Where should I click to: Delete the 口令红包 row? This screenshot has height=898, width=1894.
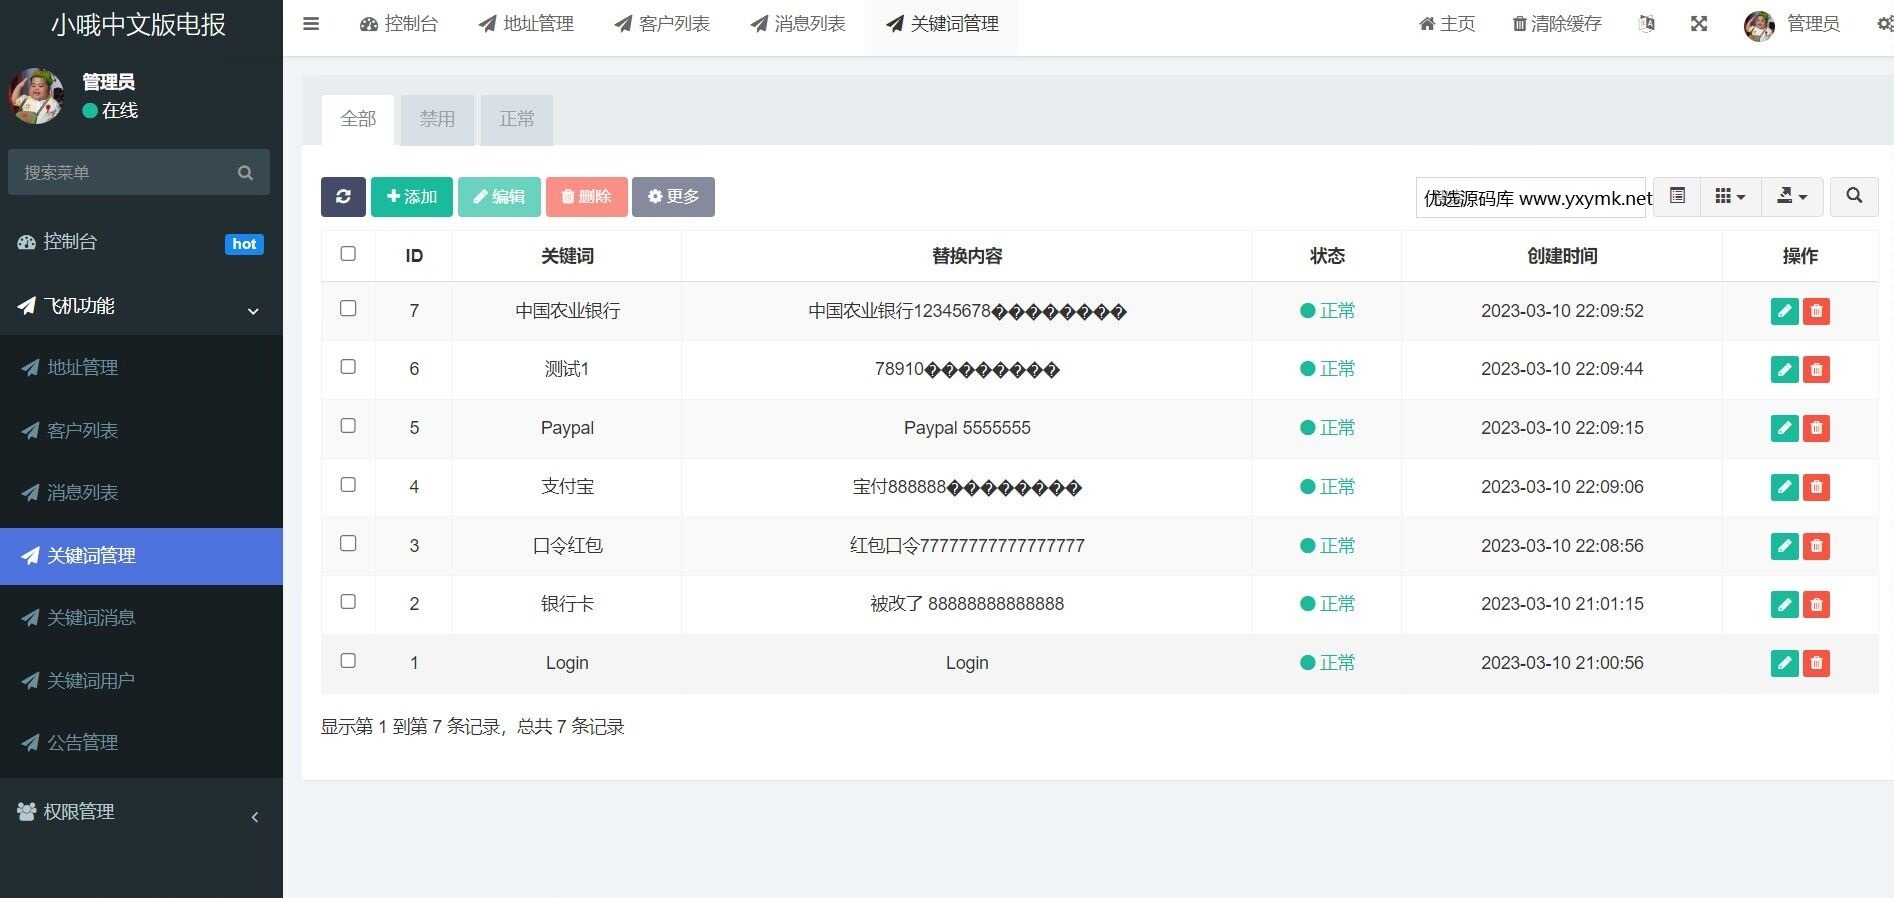point(1816,546)
